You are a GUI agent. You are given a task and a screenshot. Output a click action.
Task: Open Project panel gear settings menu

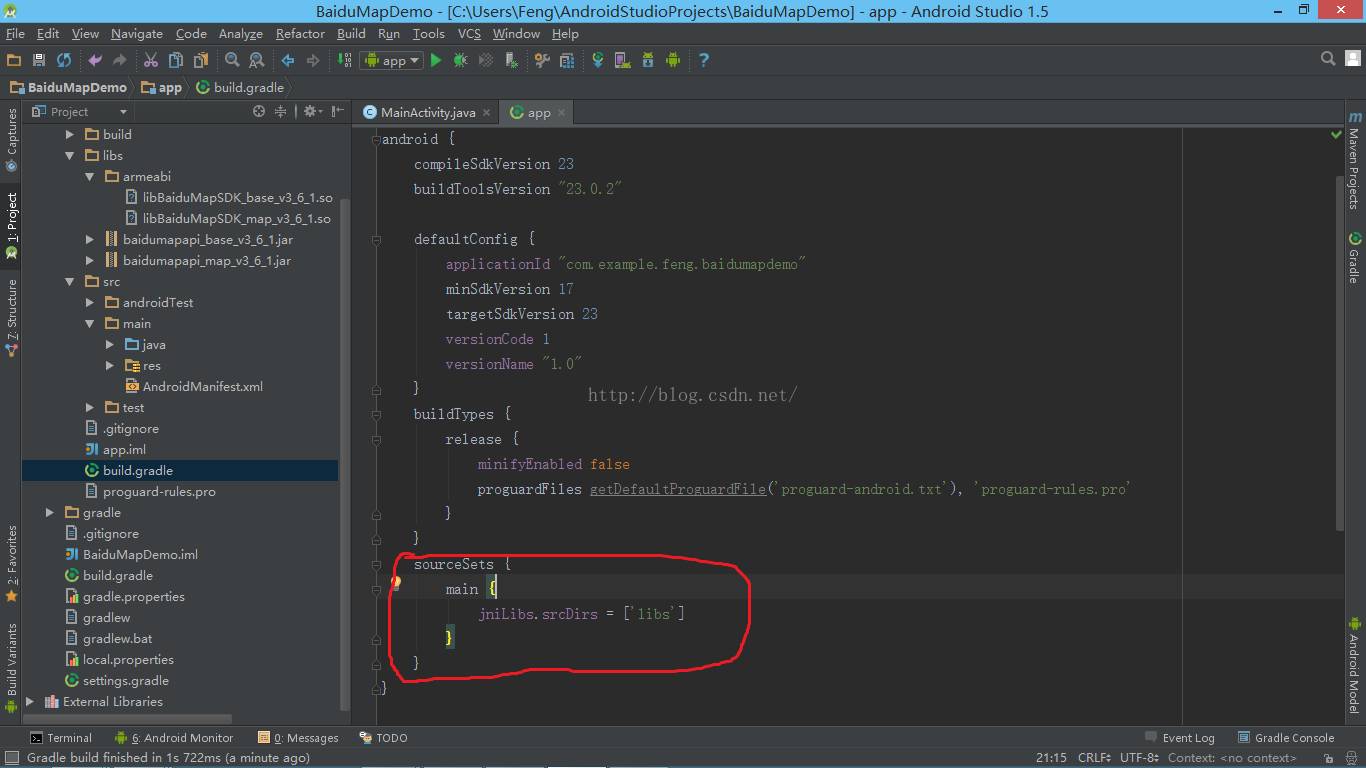[312, 111]
